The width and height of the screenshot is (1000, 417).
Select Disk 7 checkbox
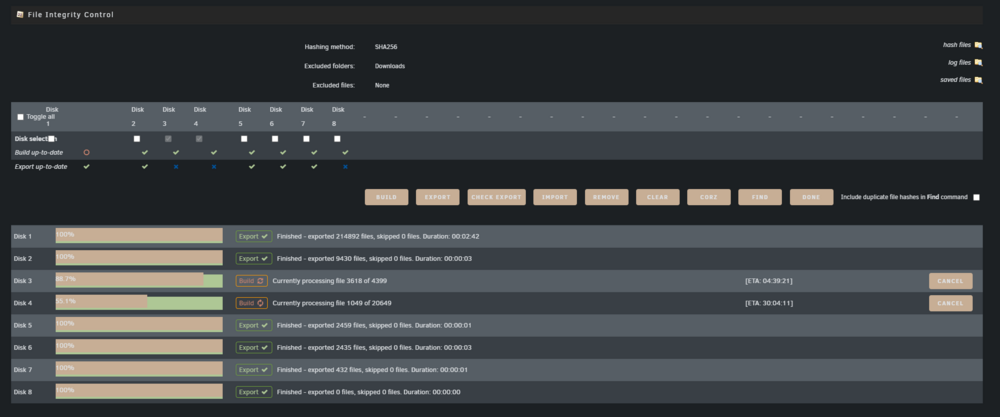tap(306, 138)
